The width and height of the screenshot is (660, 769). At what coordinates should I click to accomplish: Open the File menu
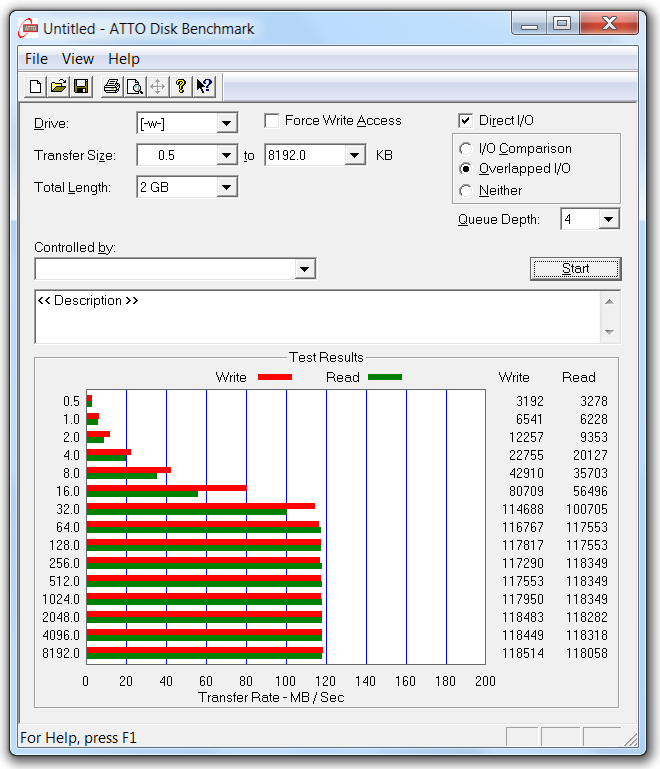point(36,59)
